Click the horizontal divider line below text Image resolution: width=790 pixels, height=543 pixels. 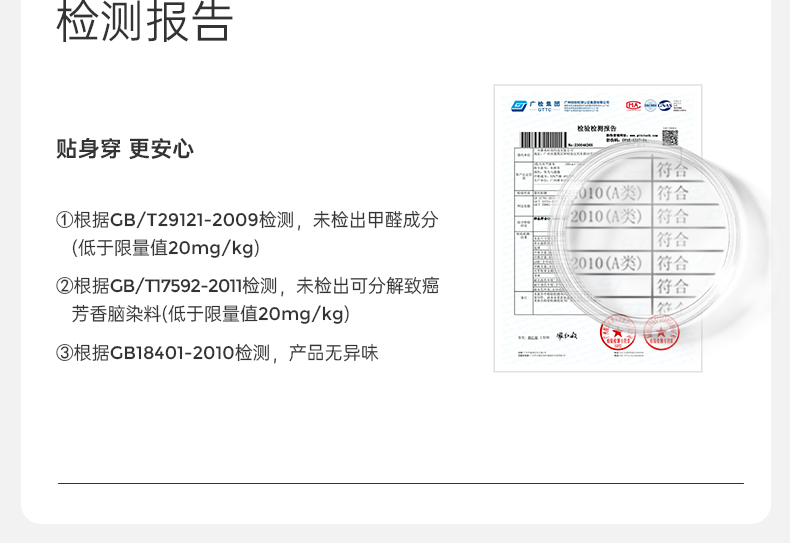click(400, 484)
